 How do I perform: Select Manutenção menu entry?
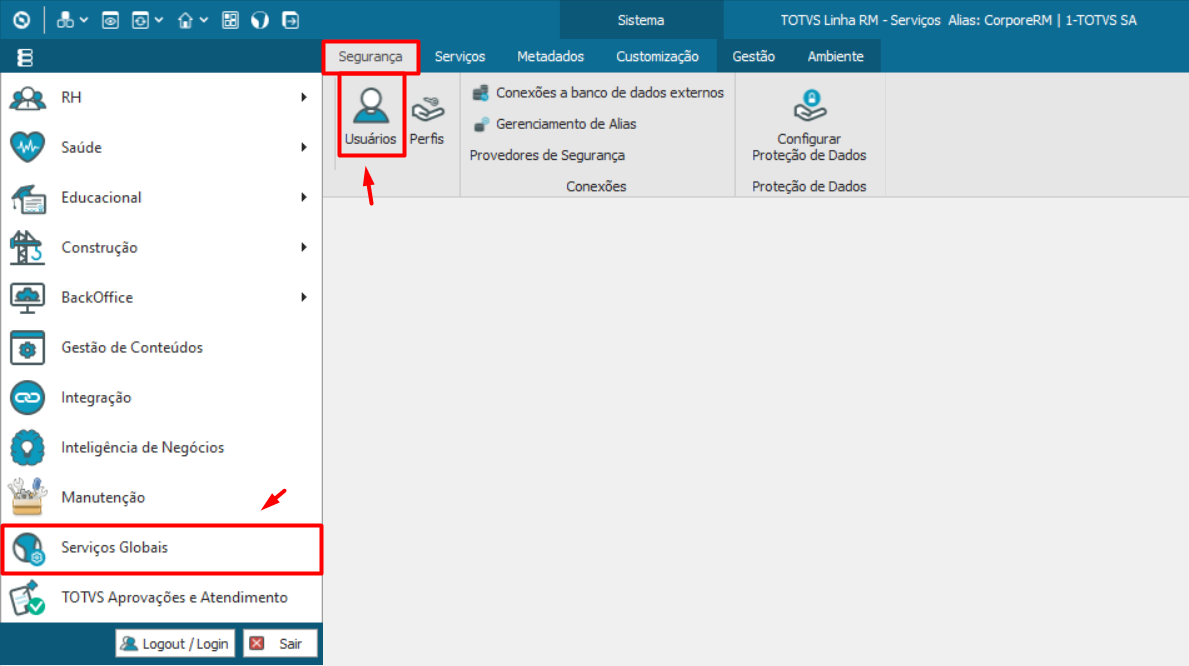[x=162, y=498]
